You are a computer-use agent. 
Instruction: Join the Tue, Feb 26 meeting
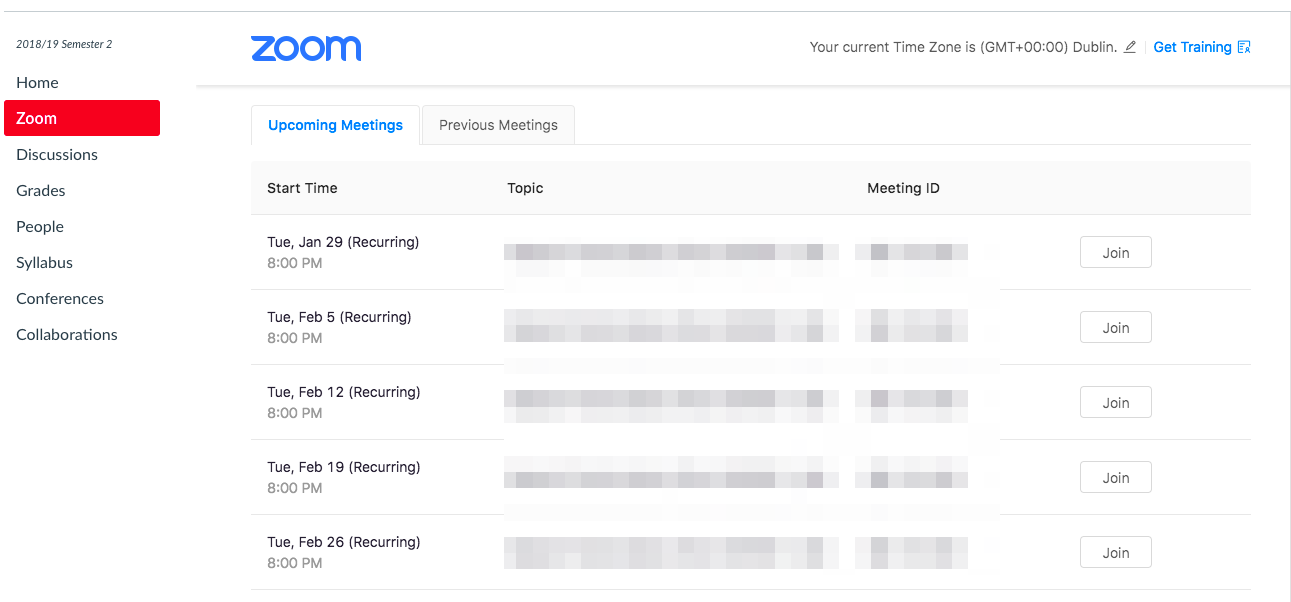pos(1116,553)
